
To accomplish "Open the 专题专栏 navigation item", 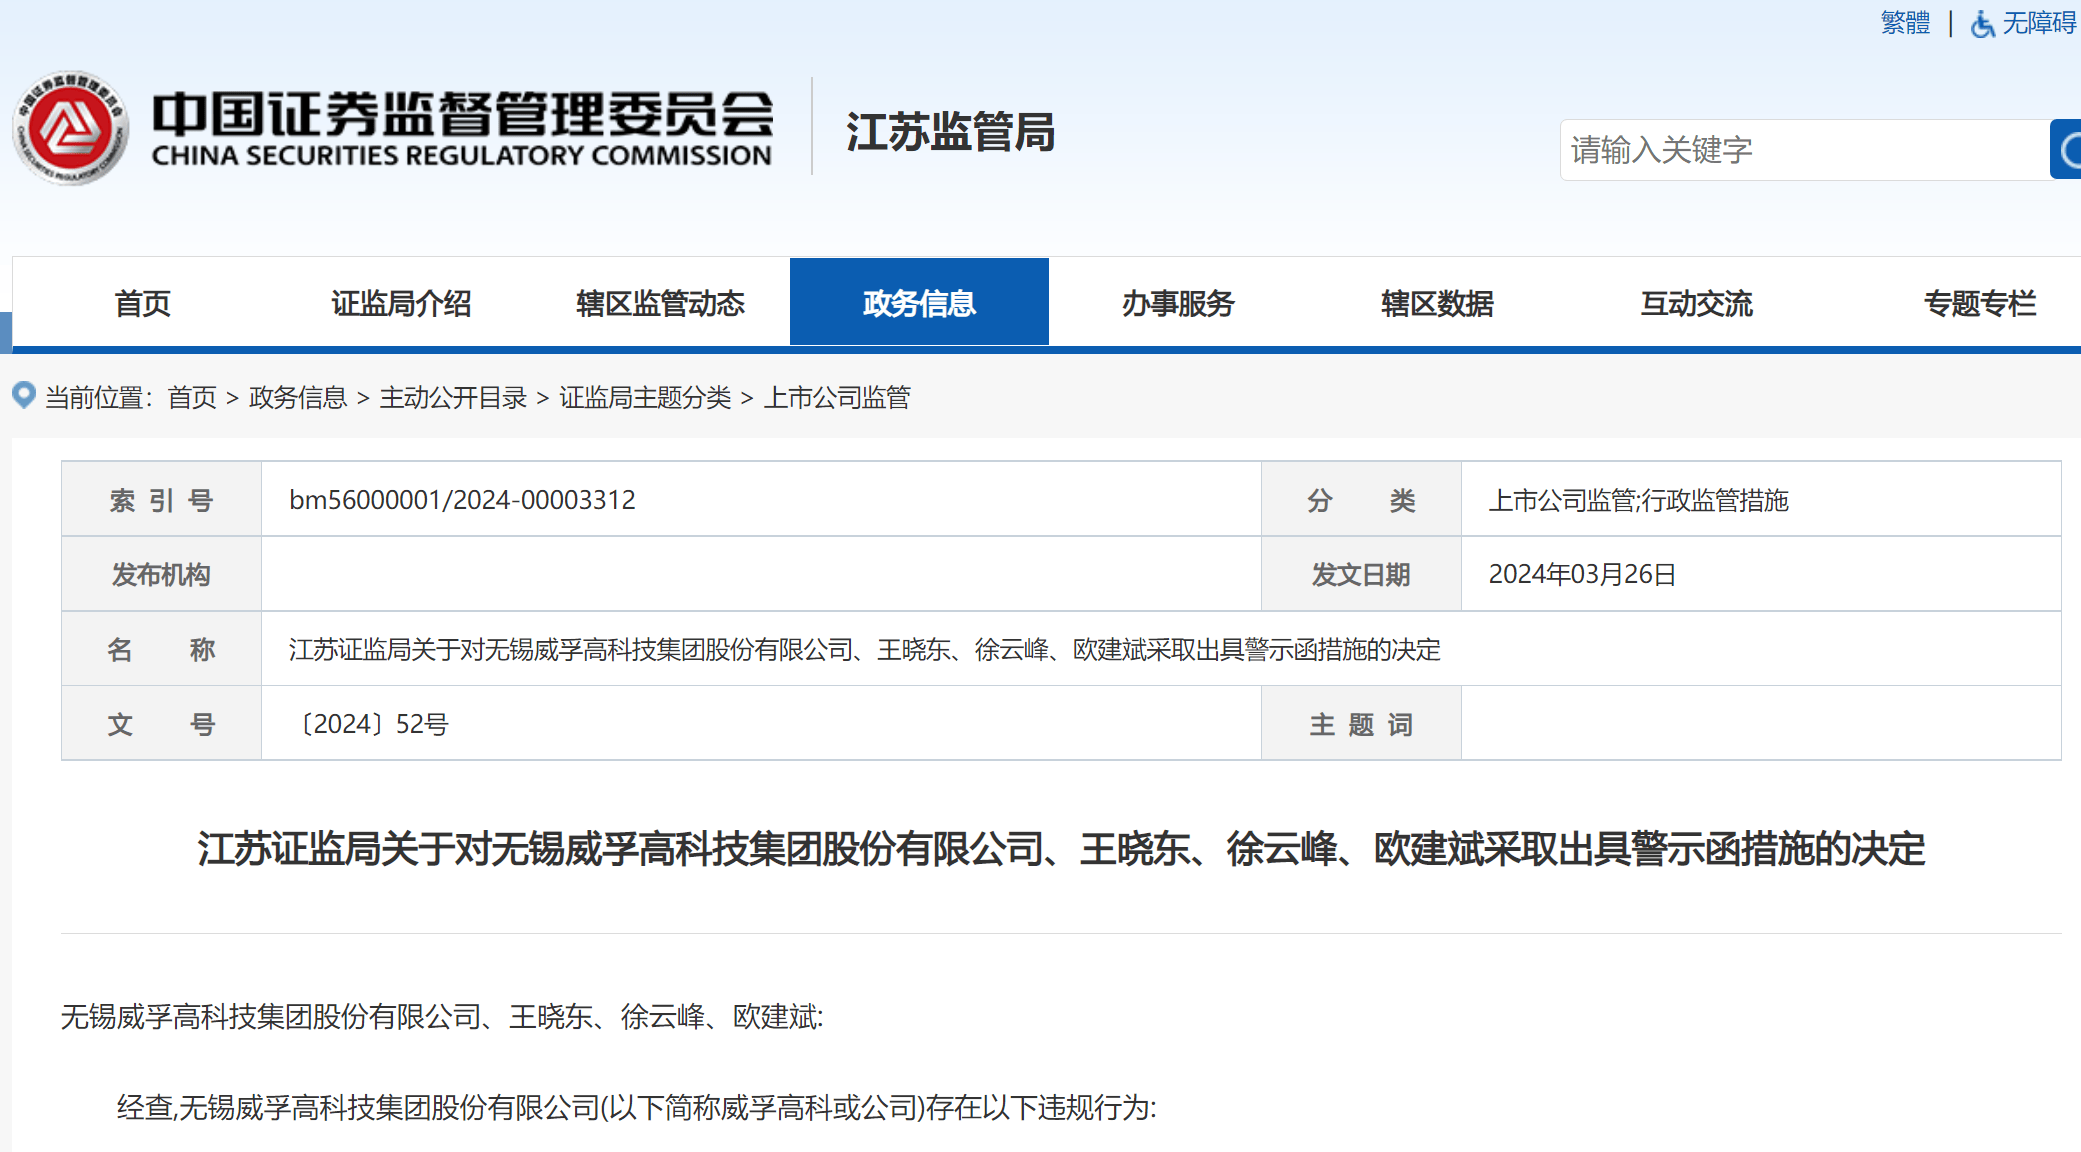I will [x=1979, y=303].
